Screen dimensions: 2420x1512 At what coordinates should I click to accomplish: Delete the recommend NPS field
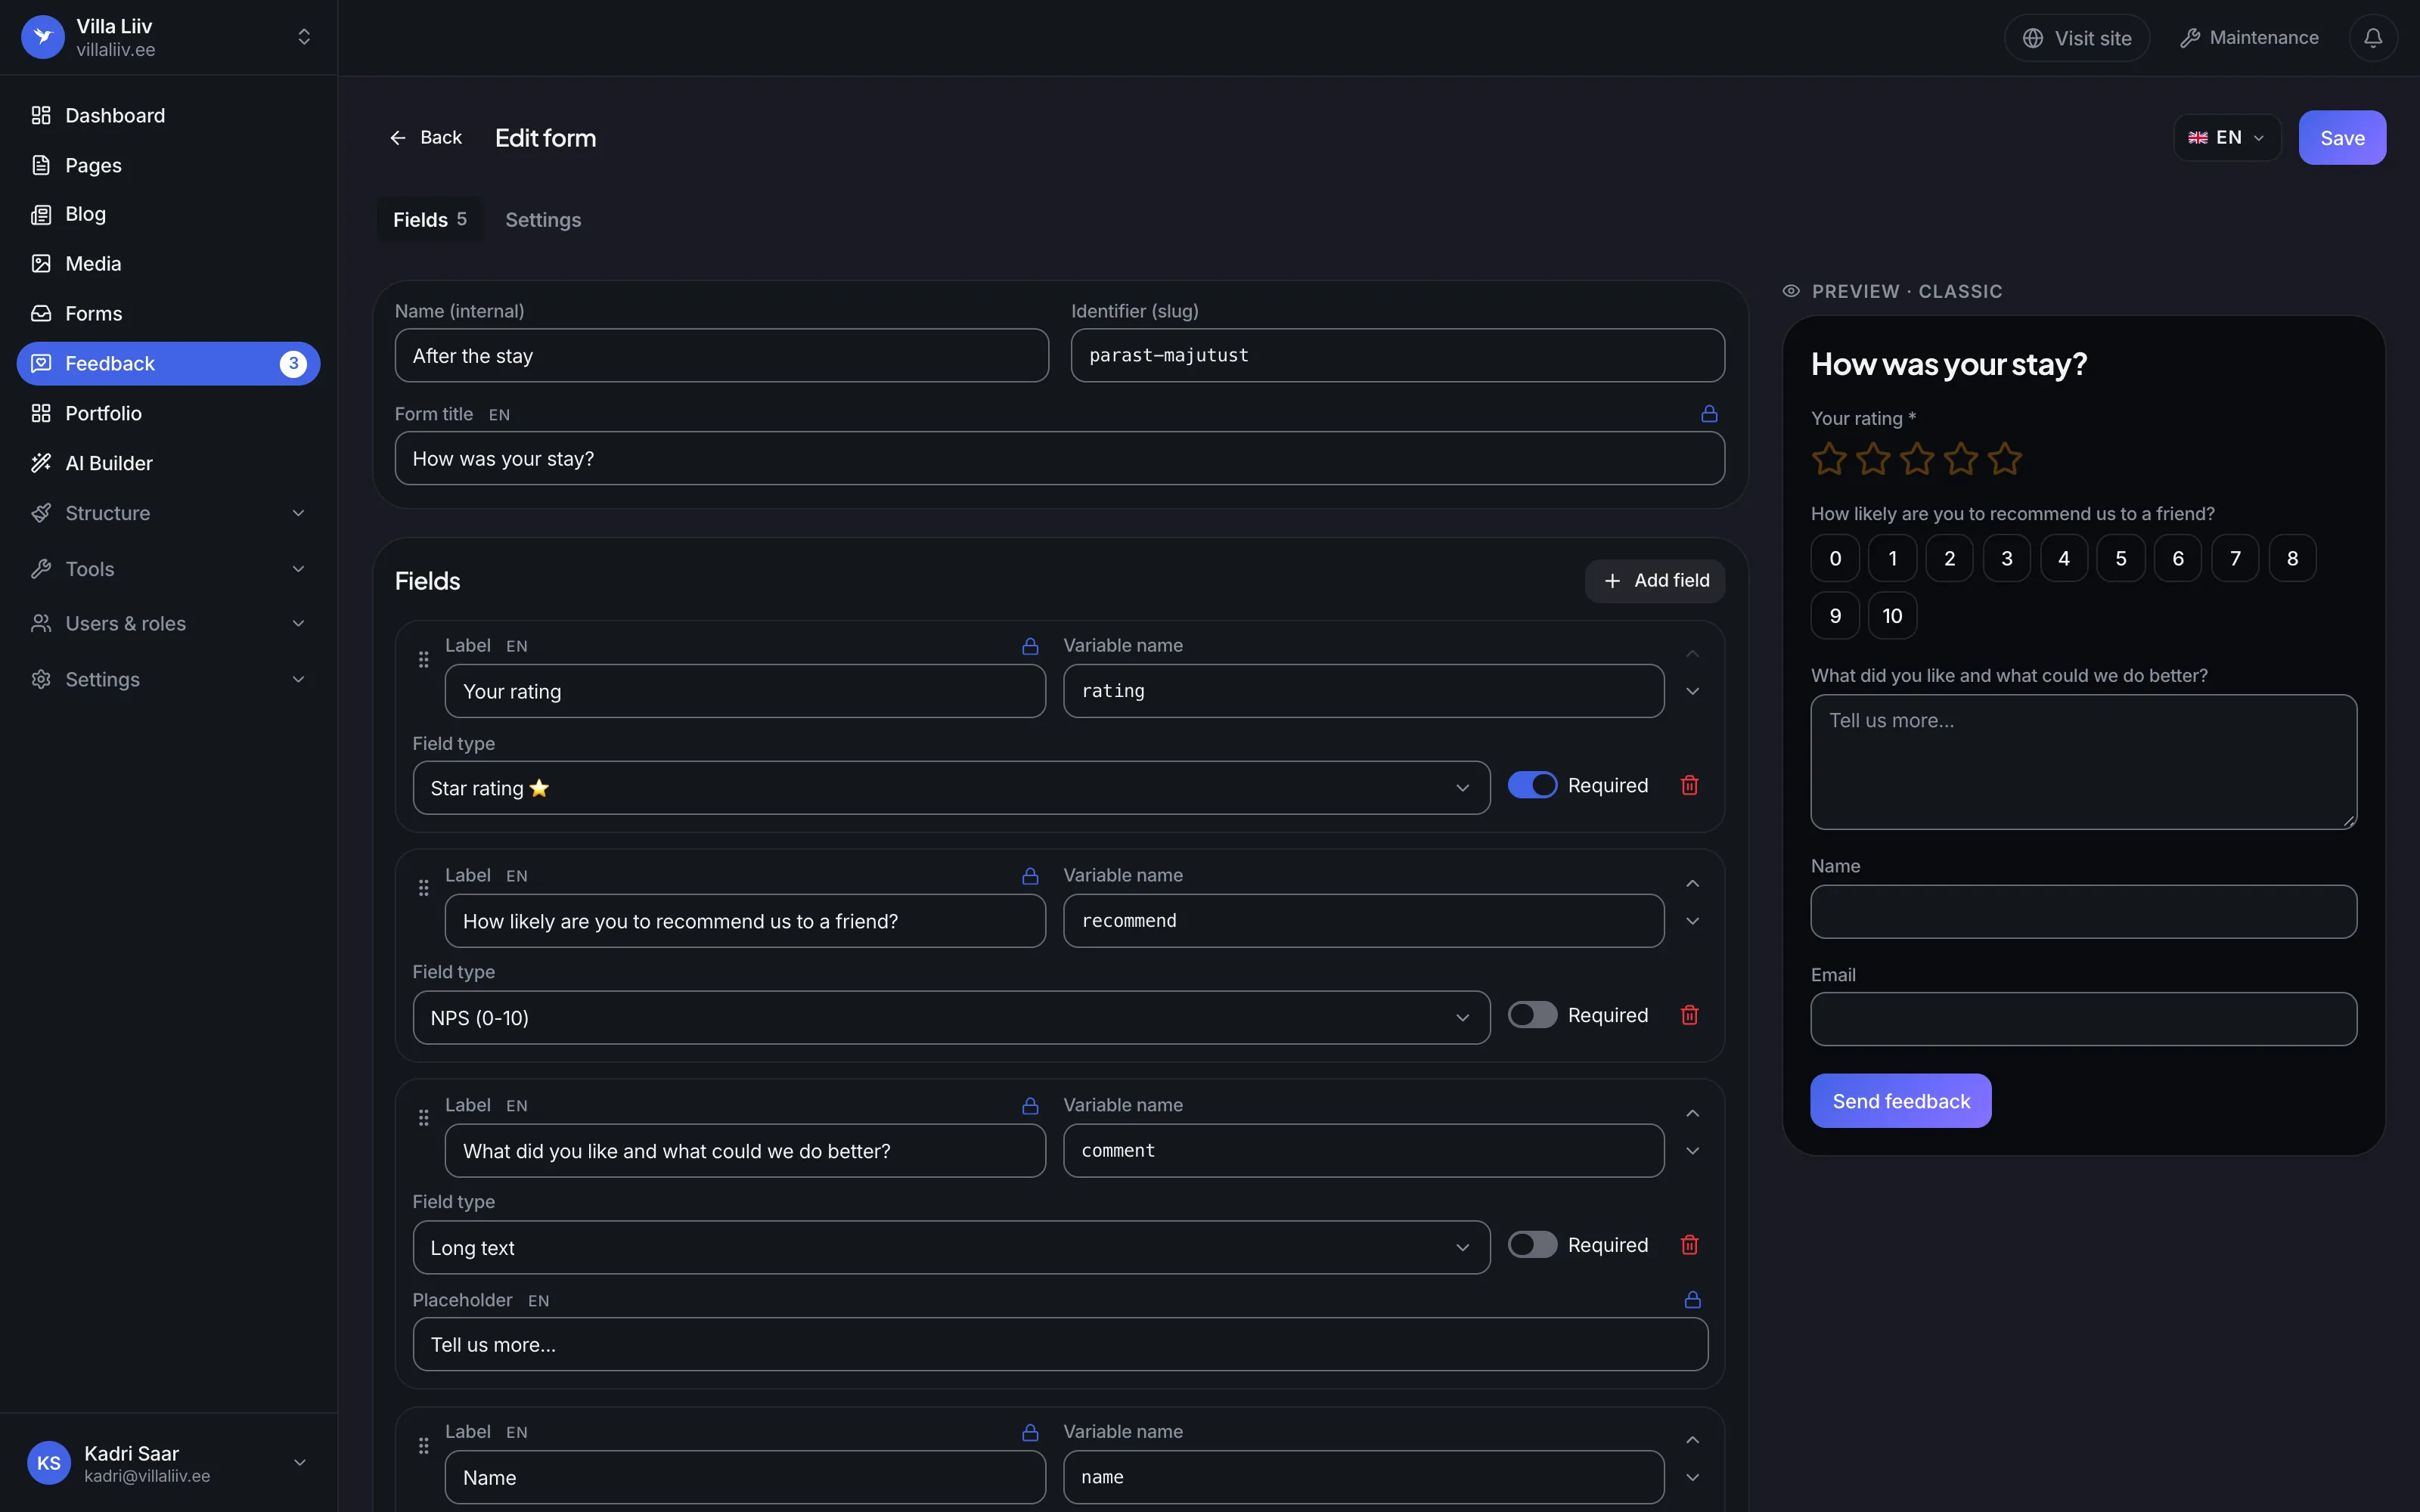coord(1689,1016)
